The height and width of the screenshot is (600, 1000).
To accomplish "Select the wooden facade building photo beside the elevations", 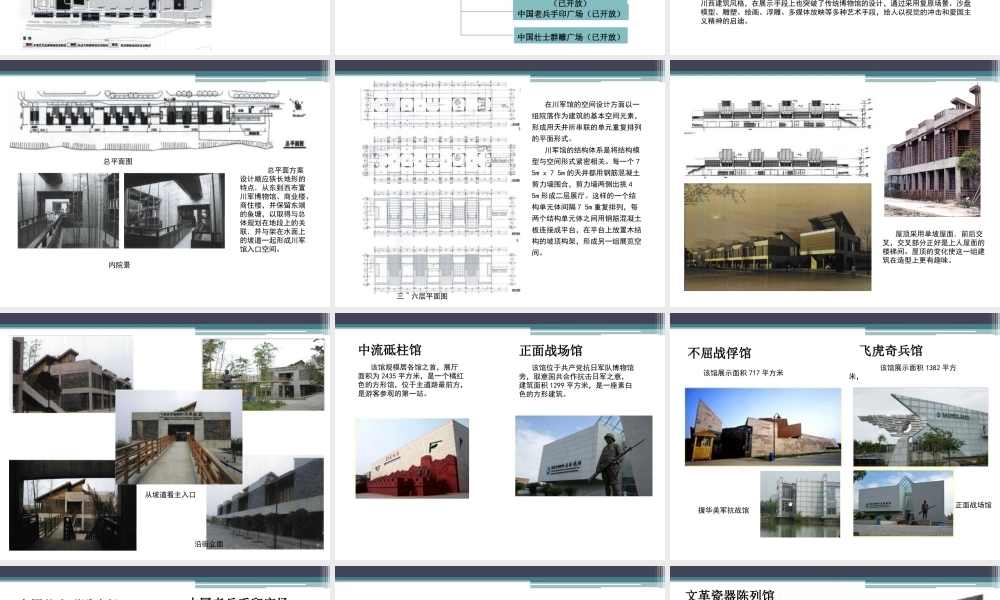I will (x=932, y=150).
